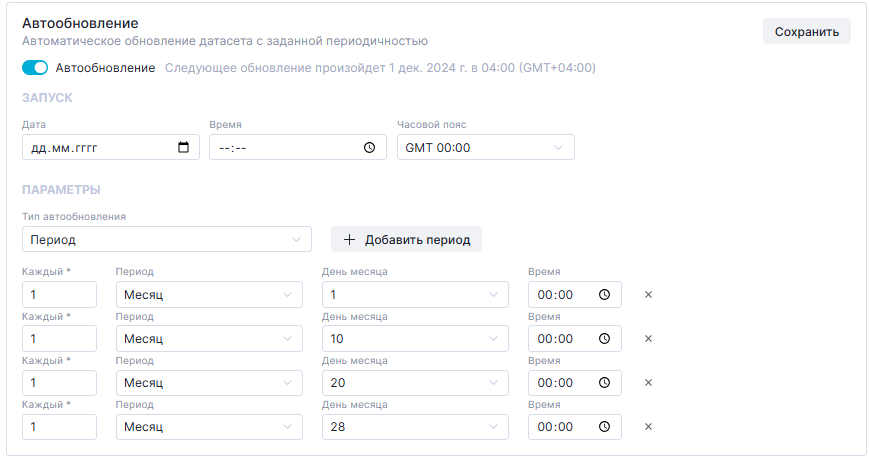Expand the Тип автообновления dropdown

coord(166,240)
